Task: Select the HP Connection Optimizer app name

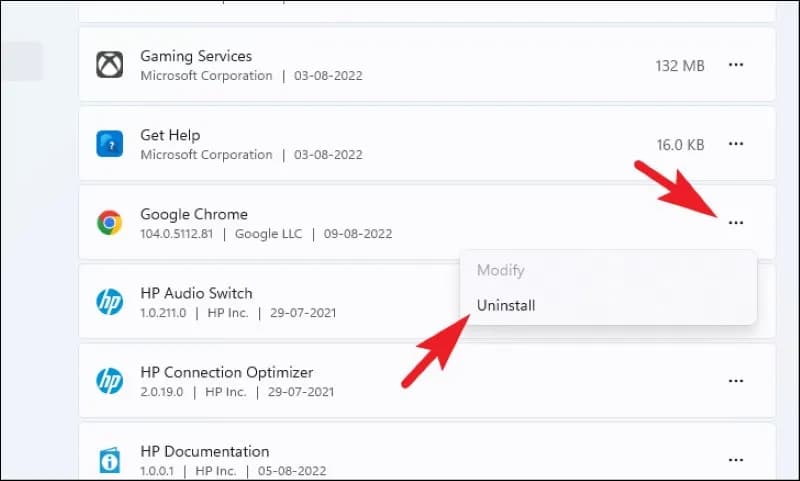Action: [x=226, y=372]
